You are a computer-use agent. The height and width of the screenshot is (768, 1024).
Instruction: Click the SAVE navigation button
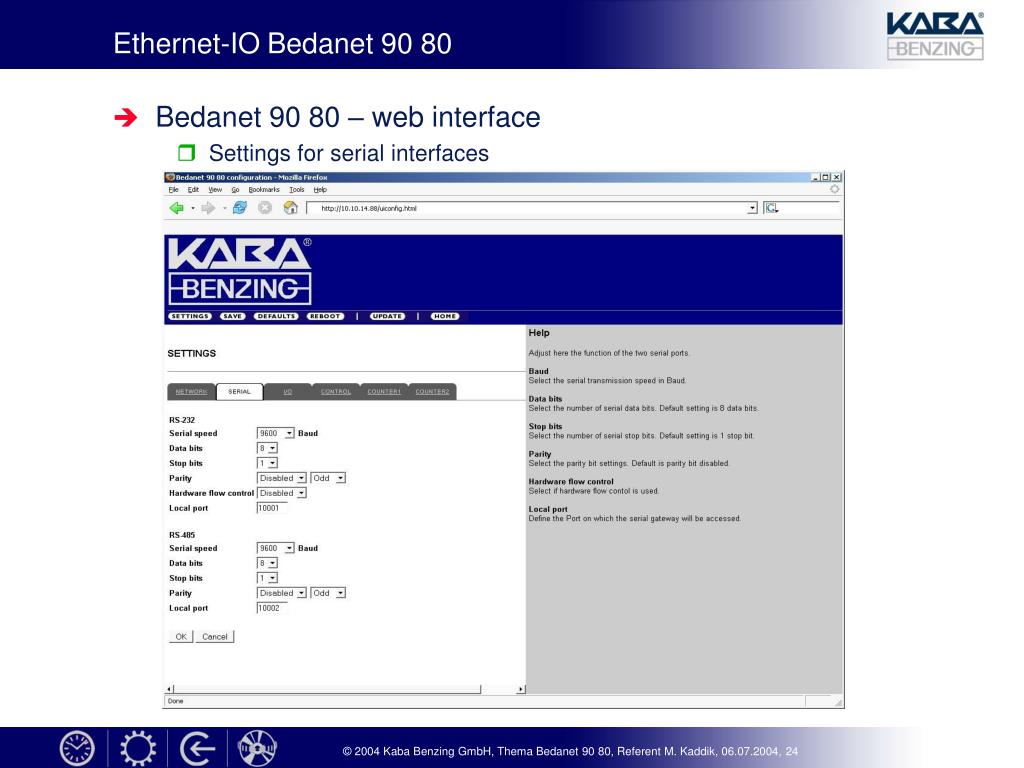232,316
